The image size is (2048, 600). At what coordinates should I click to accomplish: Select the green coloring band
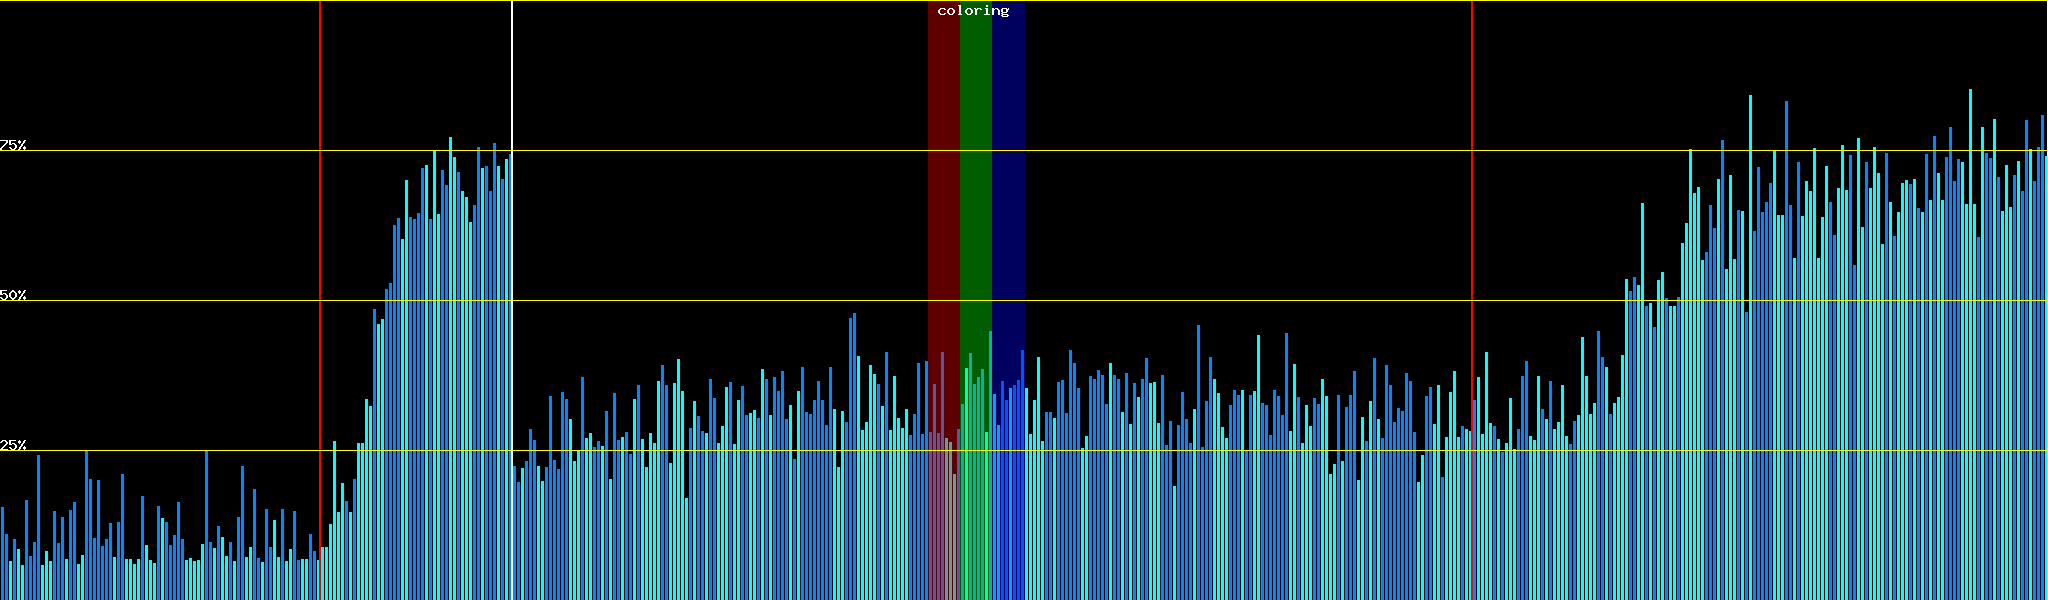coord(975,200)
